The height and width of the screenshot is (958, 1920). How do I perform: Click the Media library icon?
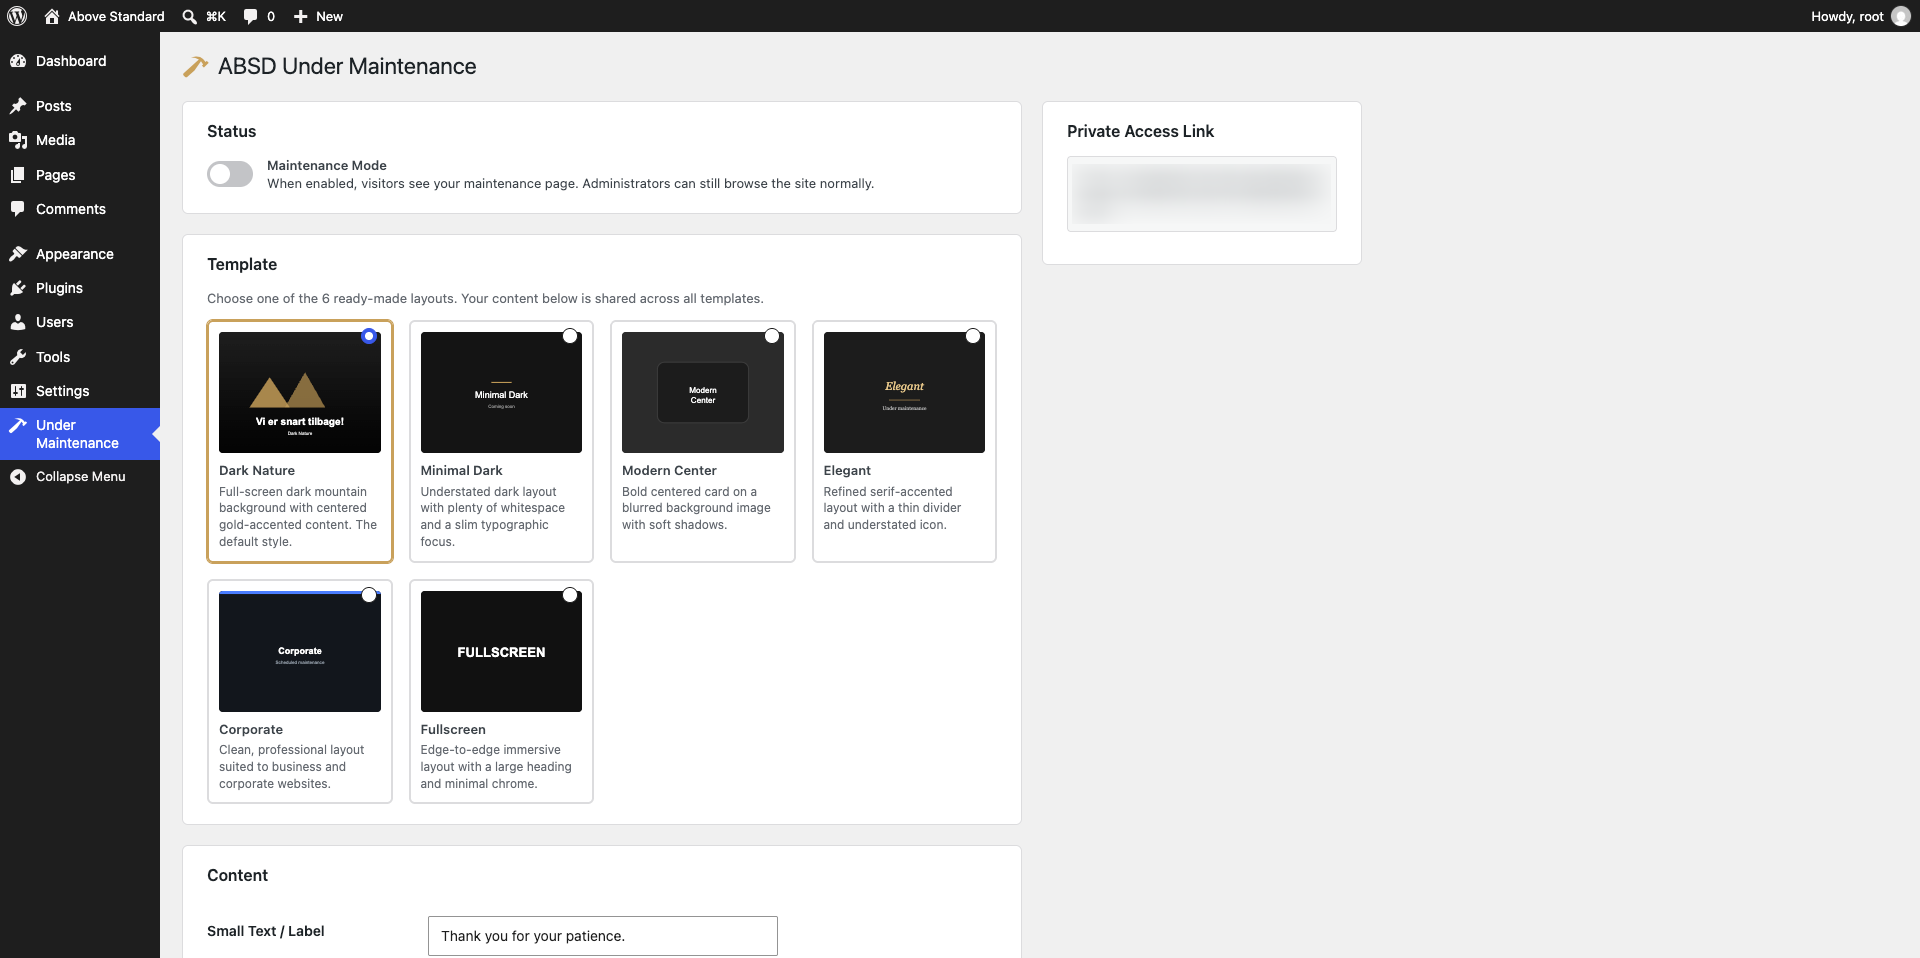pyautogui.click(x=18, y=140)
